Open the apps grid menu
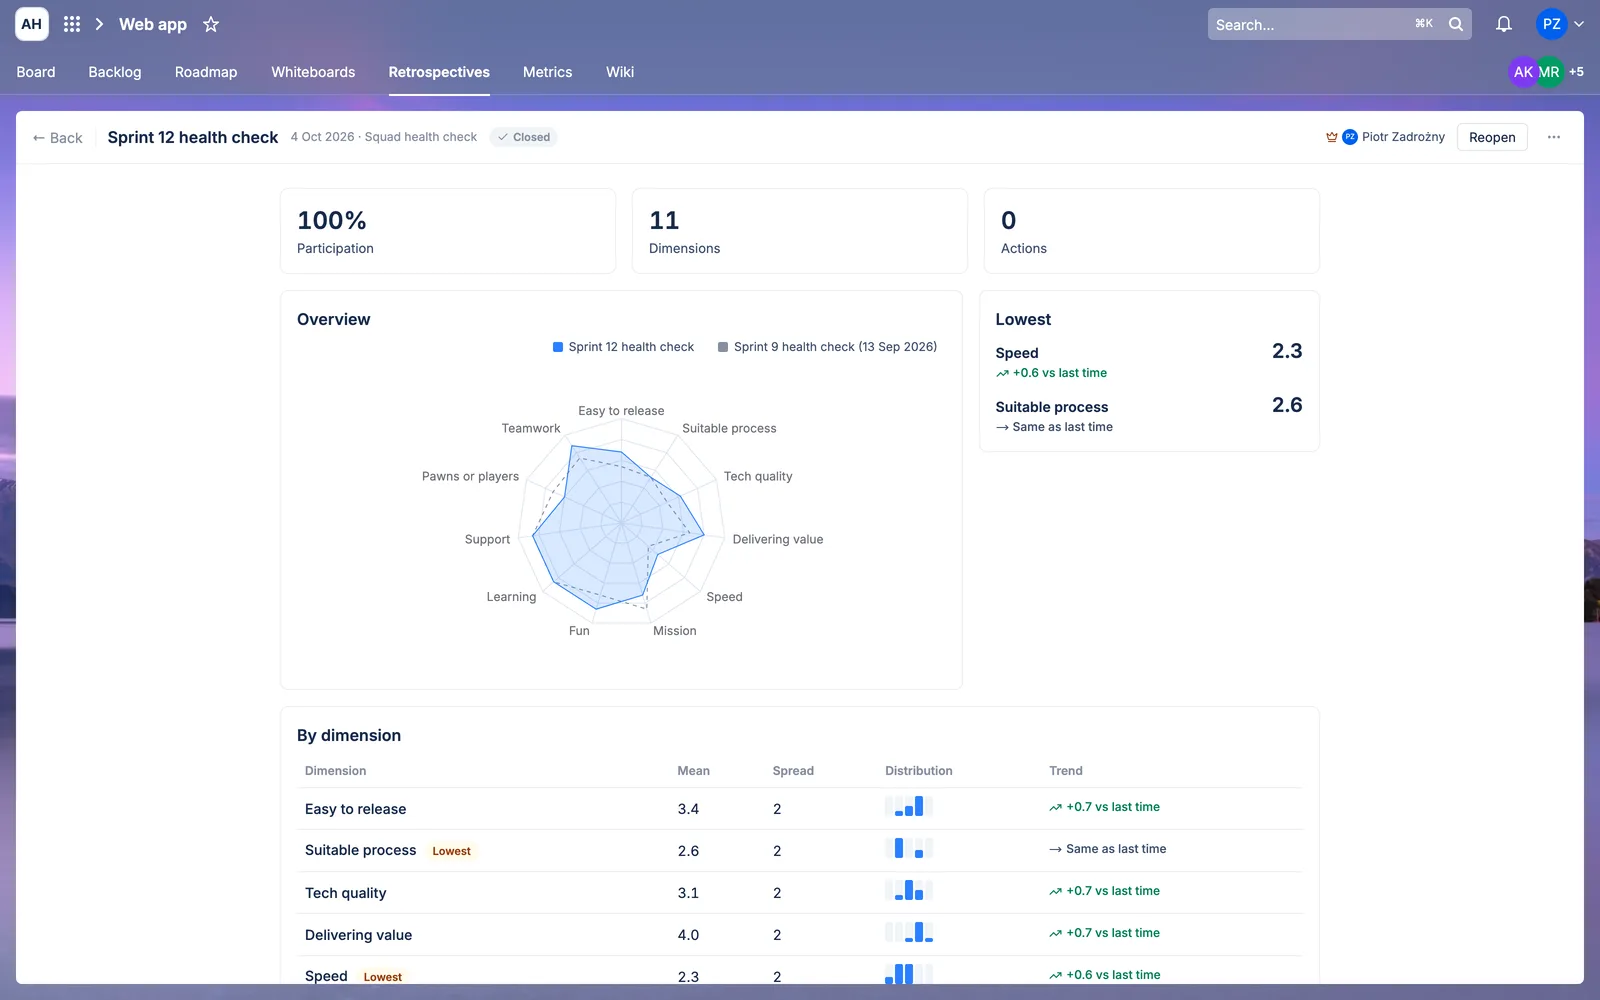The height and width of the screenshot is (1000, 1600). (72, 24)
